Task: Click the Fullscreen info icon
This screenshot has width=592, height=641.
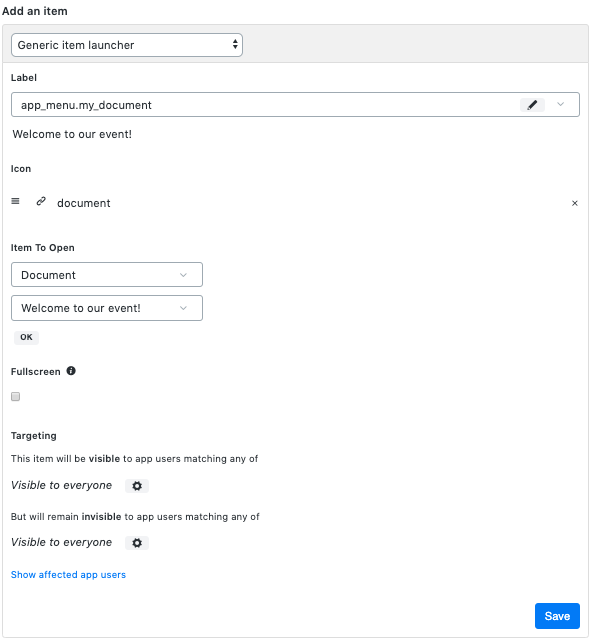Action: 71,371
